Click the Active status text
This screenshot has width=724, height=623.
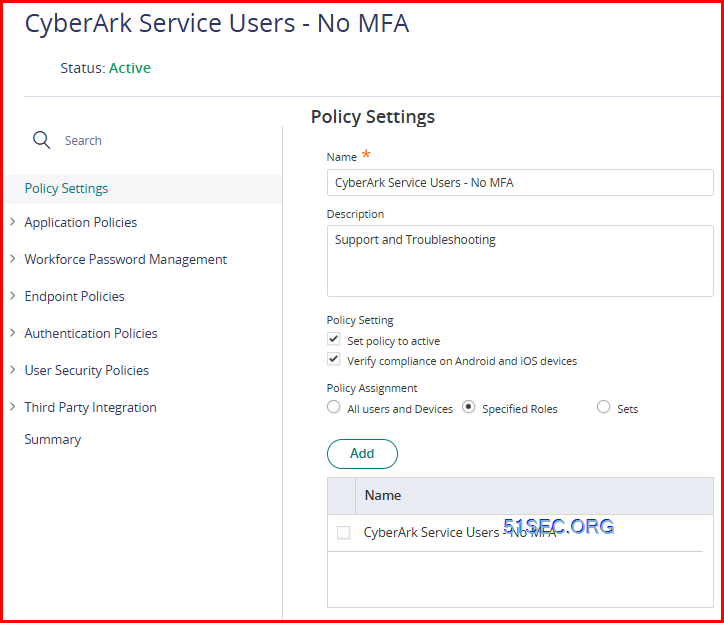click(130, 68)
